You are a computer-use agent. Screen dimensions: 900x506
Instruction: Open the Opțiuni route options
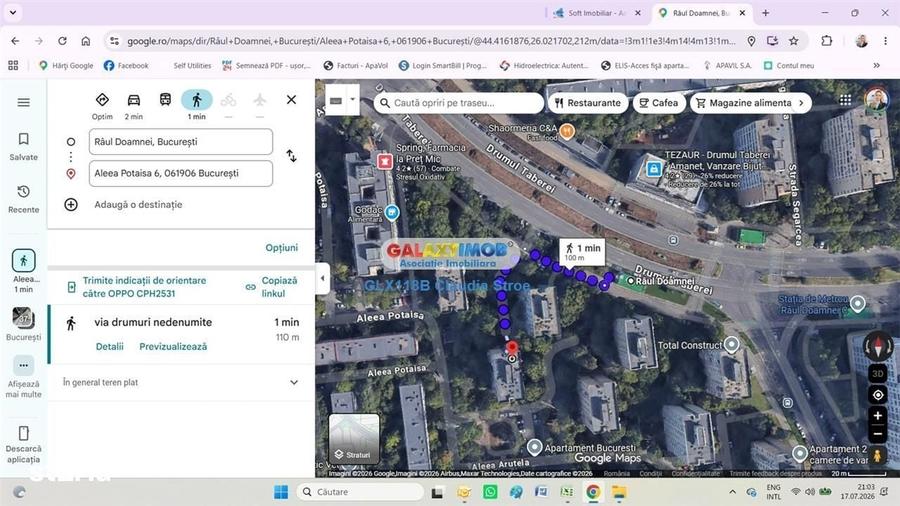click(x=281, y=248)
